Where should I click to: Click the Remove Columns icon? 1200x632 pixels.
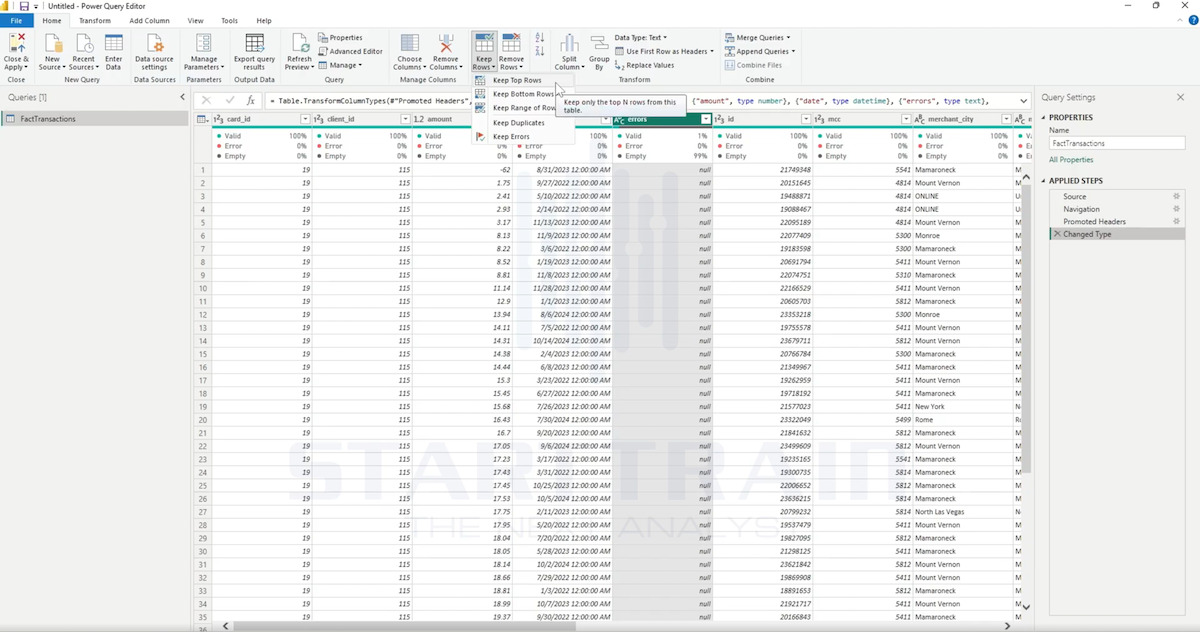tap(446, 43)
